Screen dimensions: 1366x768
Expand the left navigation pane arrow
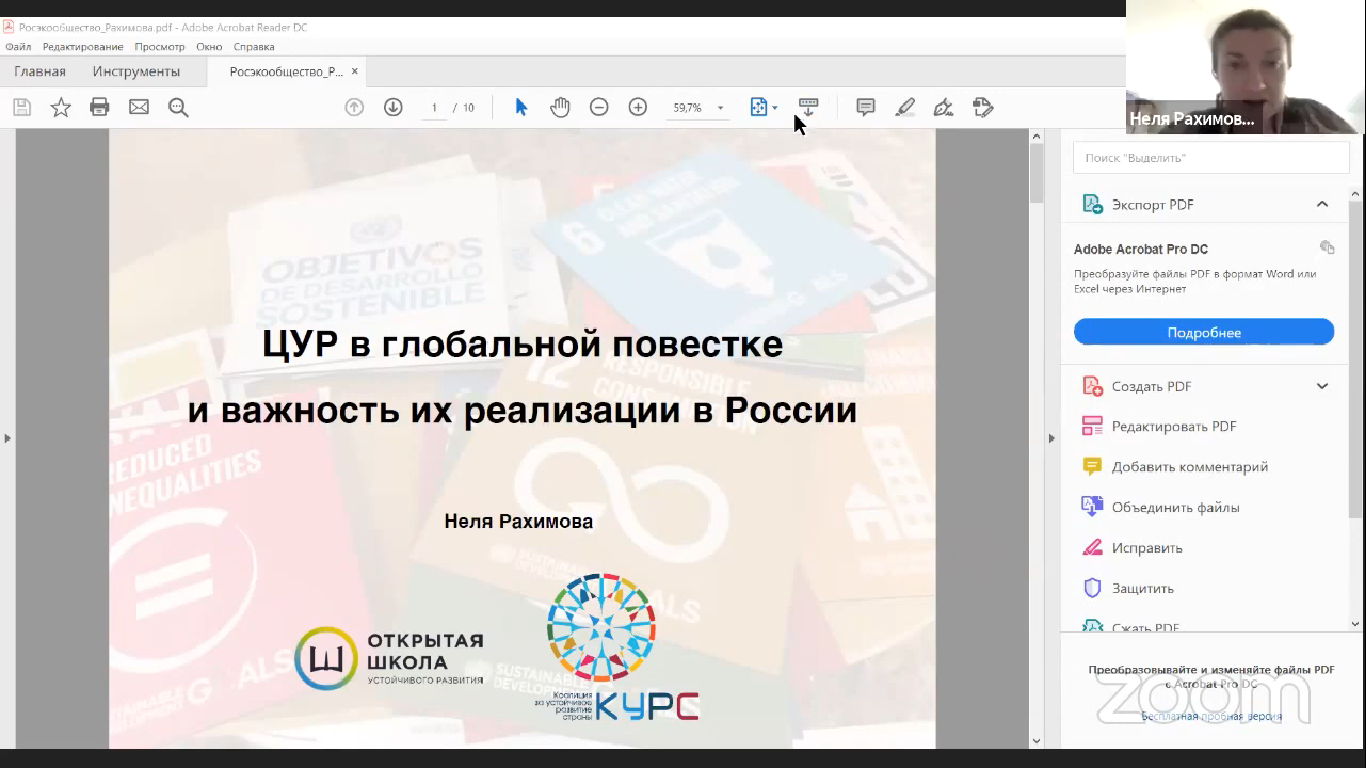(7, 438)
